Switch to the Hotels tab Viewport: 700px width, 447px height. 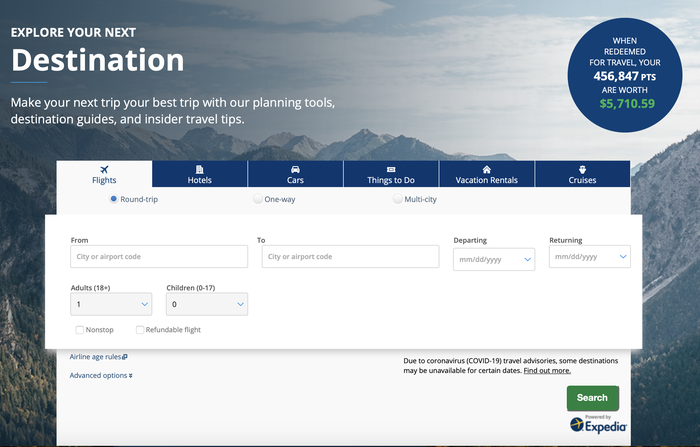click(x=200, y=175)
